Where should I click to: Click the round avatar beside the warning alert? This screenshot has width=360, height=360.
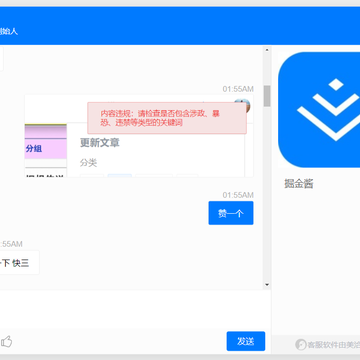[242, 106]
